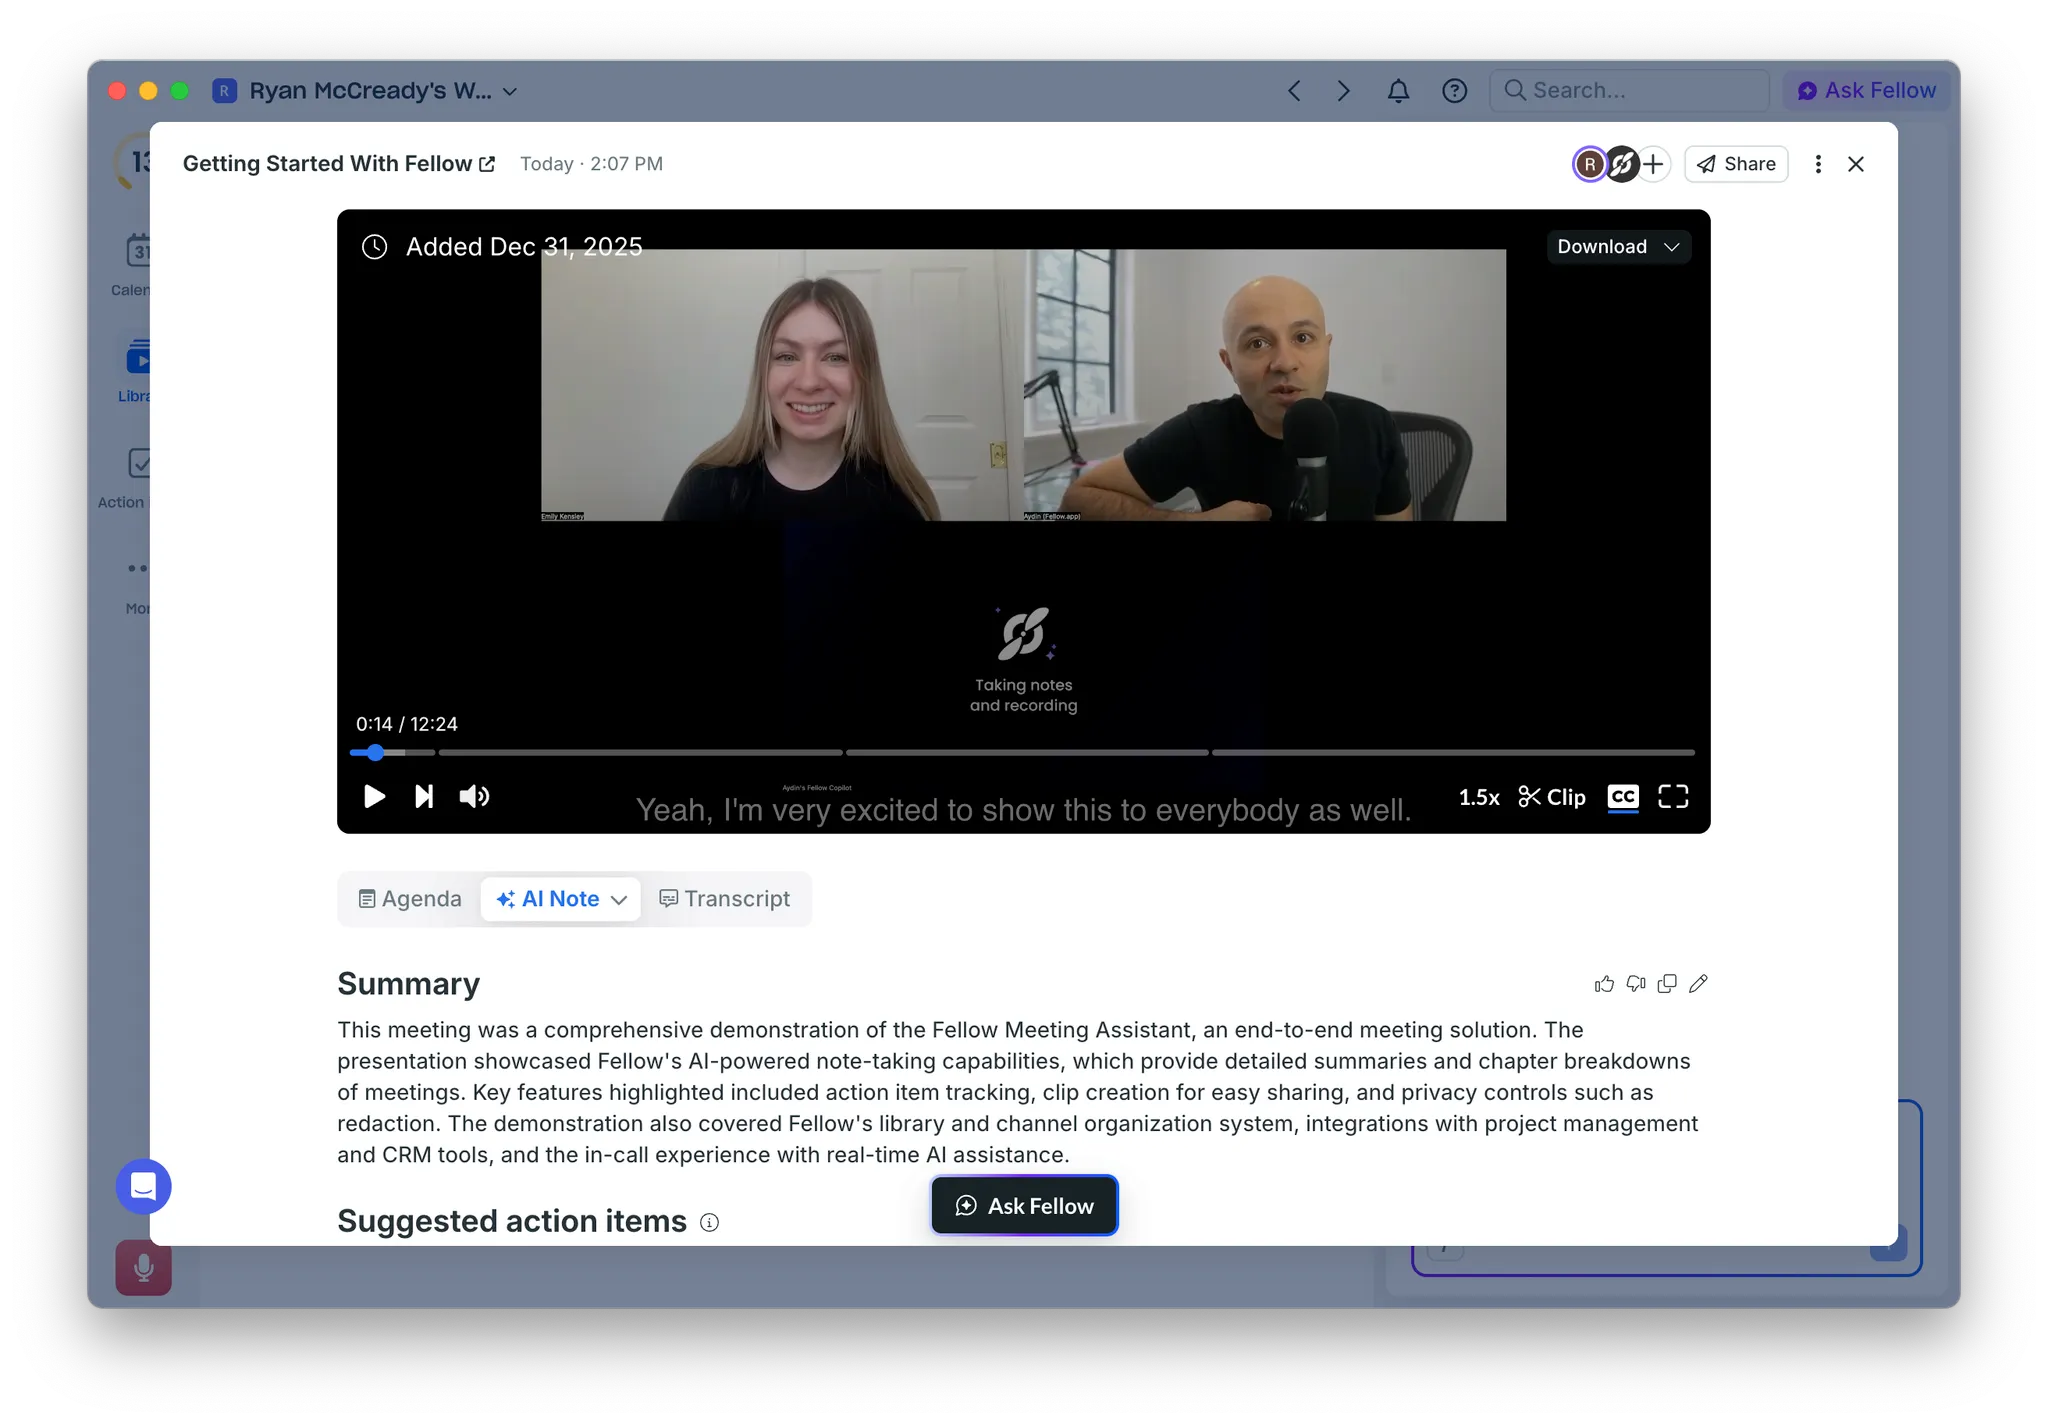The height and width of the screenshot is (1424, 2048).
Task: Switch to the Transcript tab
Action: pyautogui.click(x=724, y=899)
